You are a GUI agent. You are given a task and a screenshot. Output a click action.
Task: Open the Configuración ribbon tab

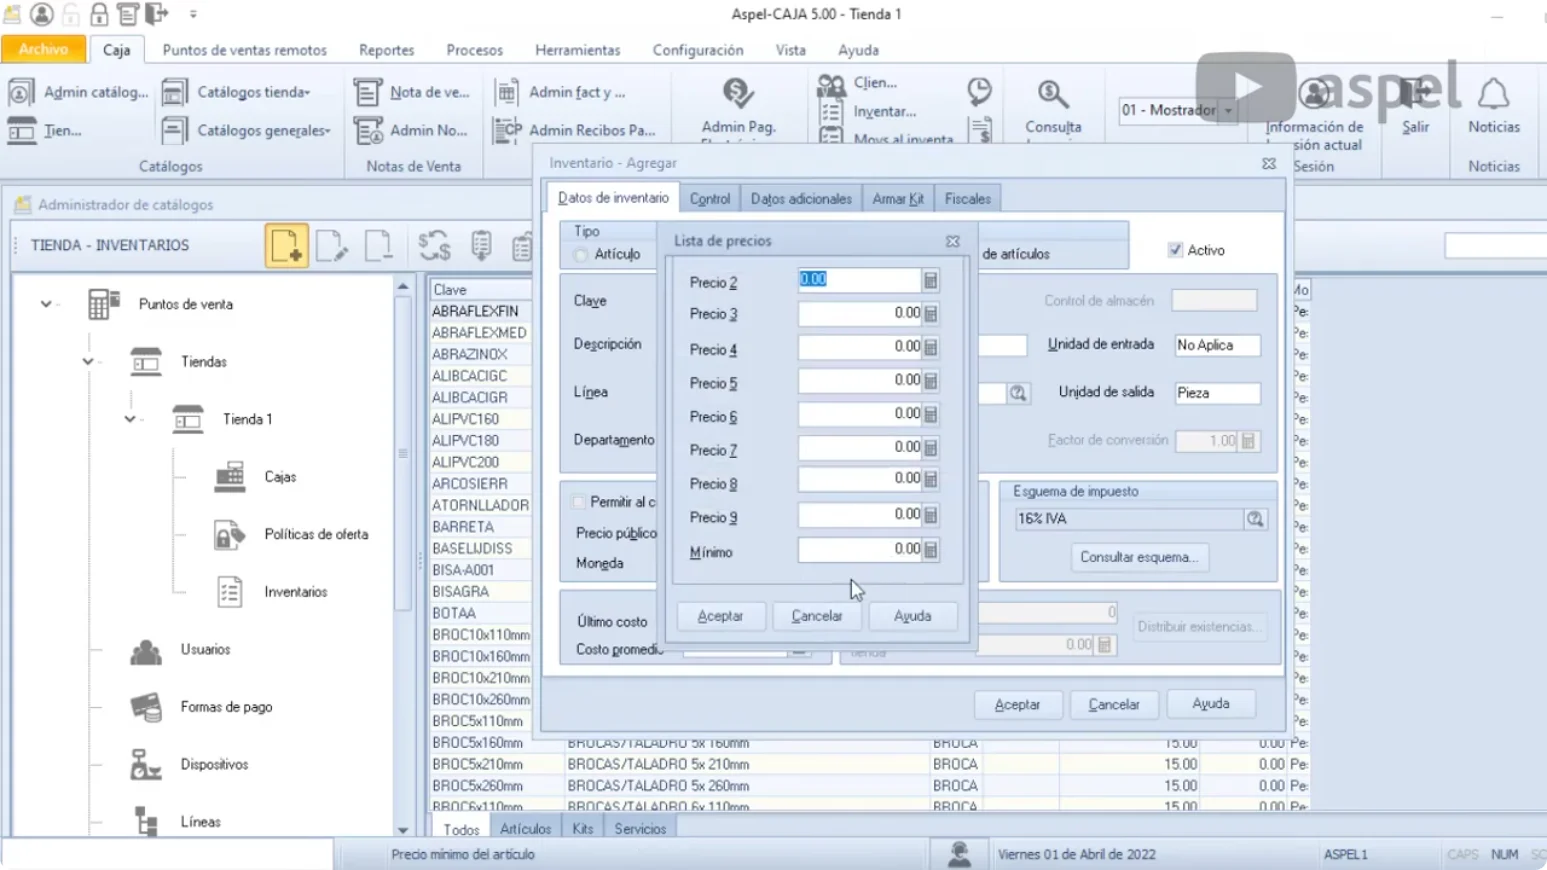[x=698, y=50]
